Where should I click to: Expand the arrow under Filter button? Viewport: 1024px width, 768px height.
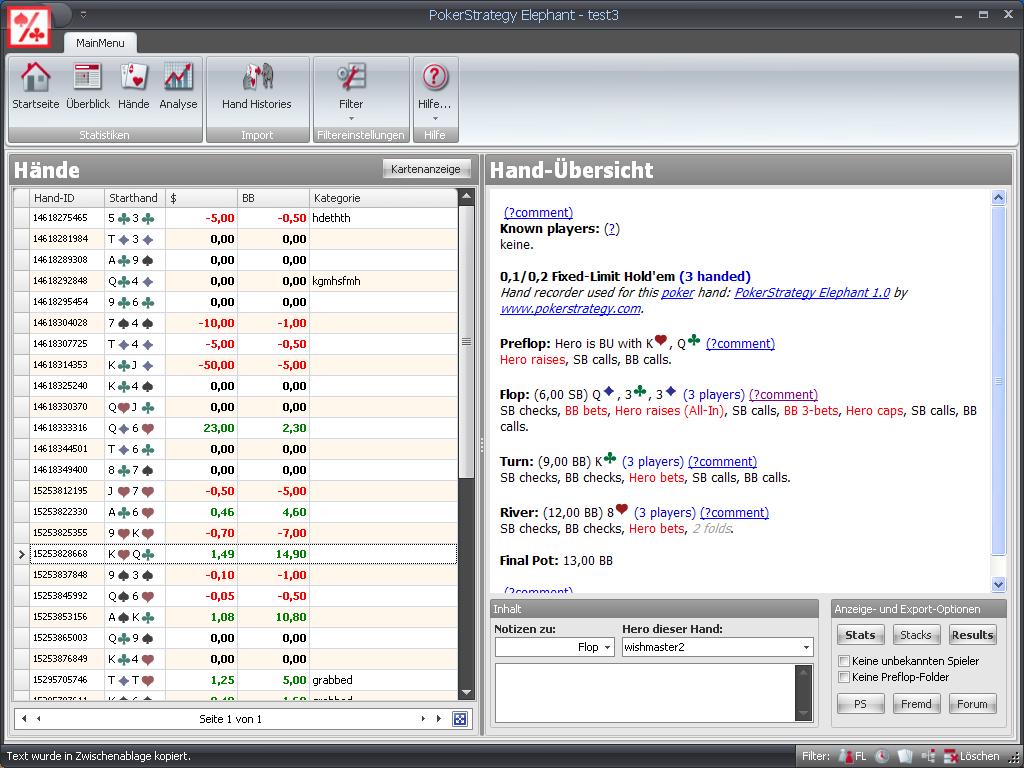(351, 119)
